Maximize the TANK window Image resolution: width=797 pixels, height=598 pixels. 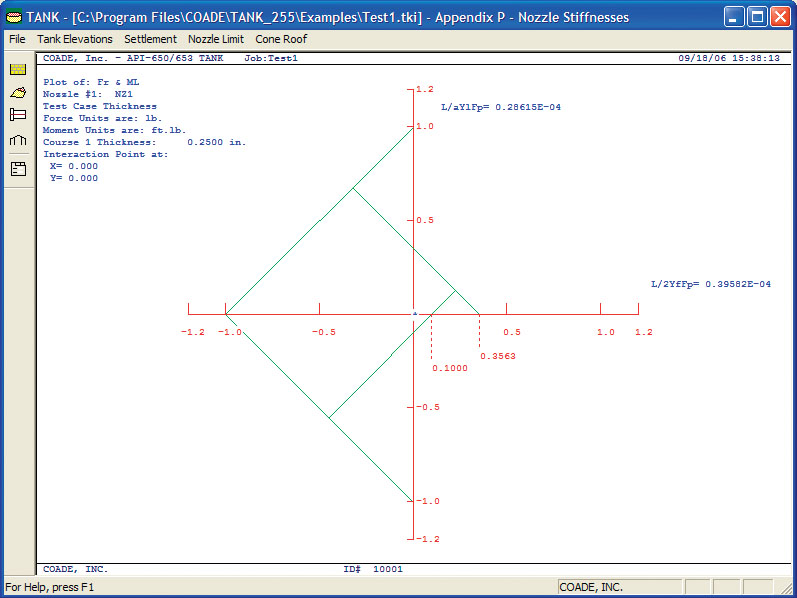[757, 17]
